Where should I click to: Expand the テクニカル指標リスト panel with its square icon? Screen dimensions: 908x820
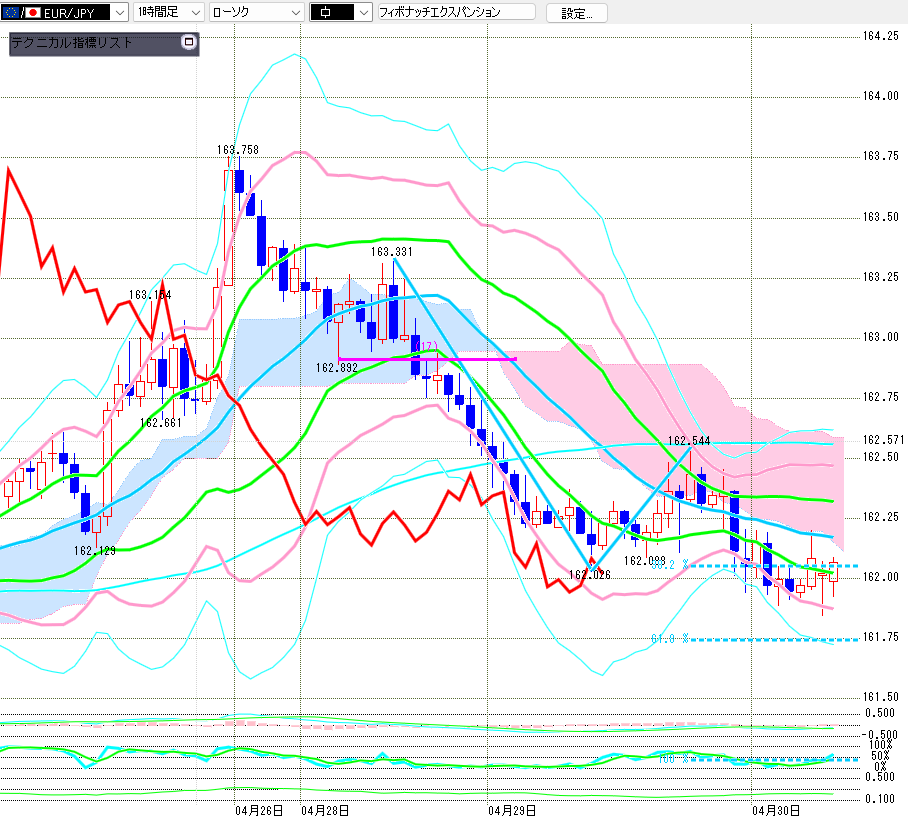click(189, 42)
